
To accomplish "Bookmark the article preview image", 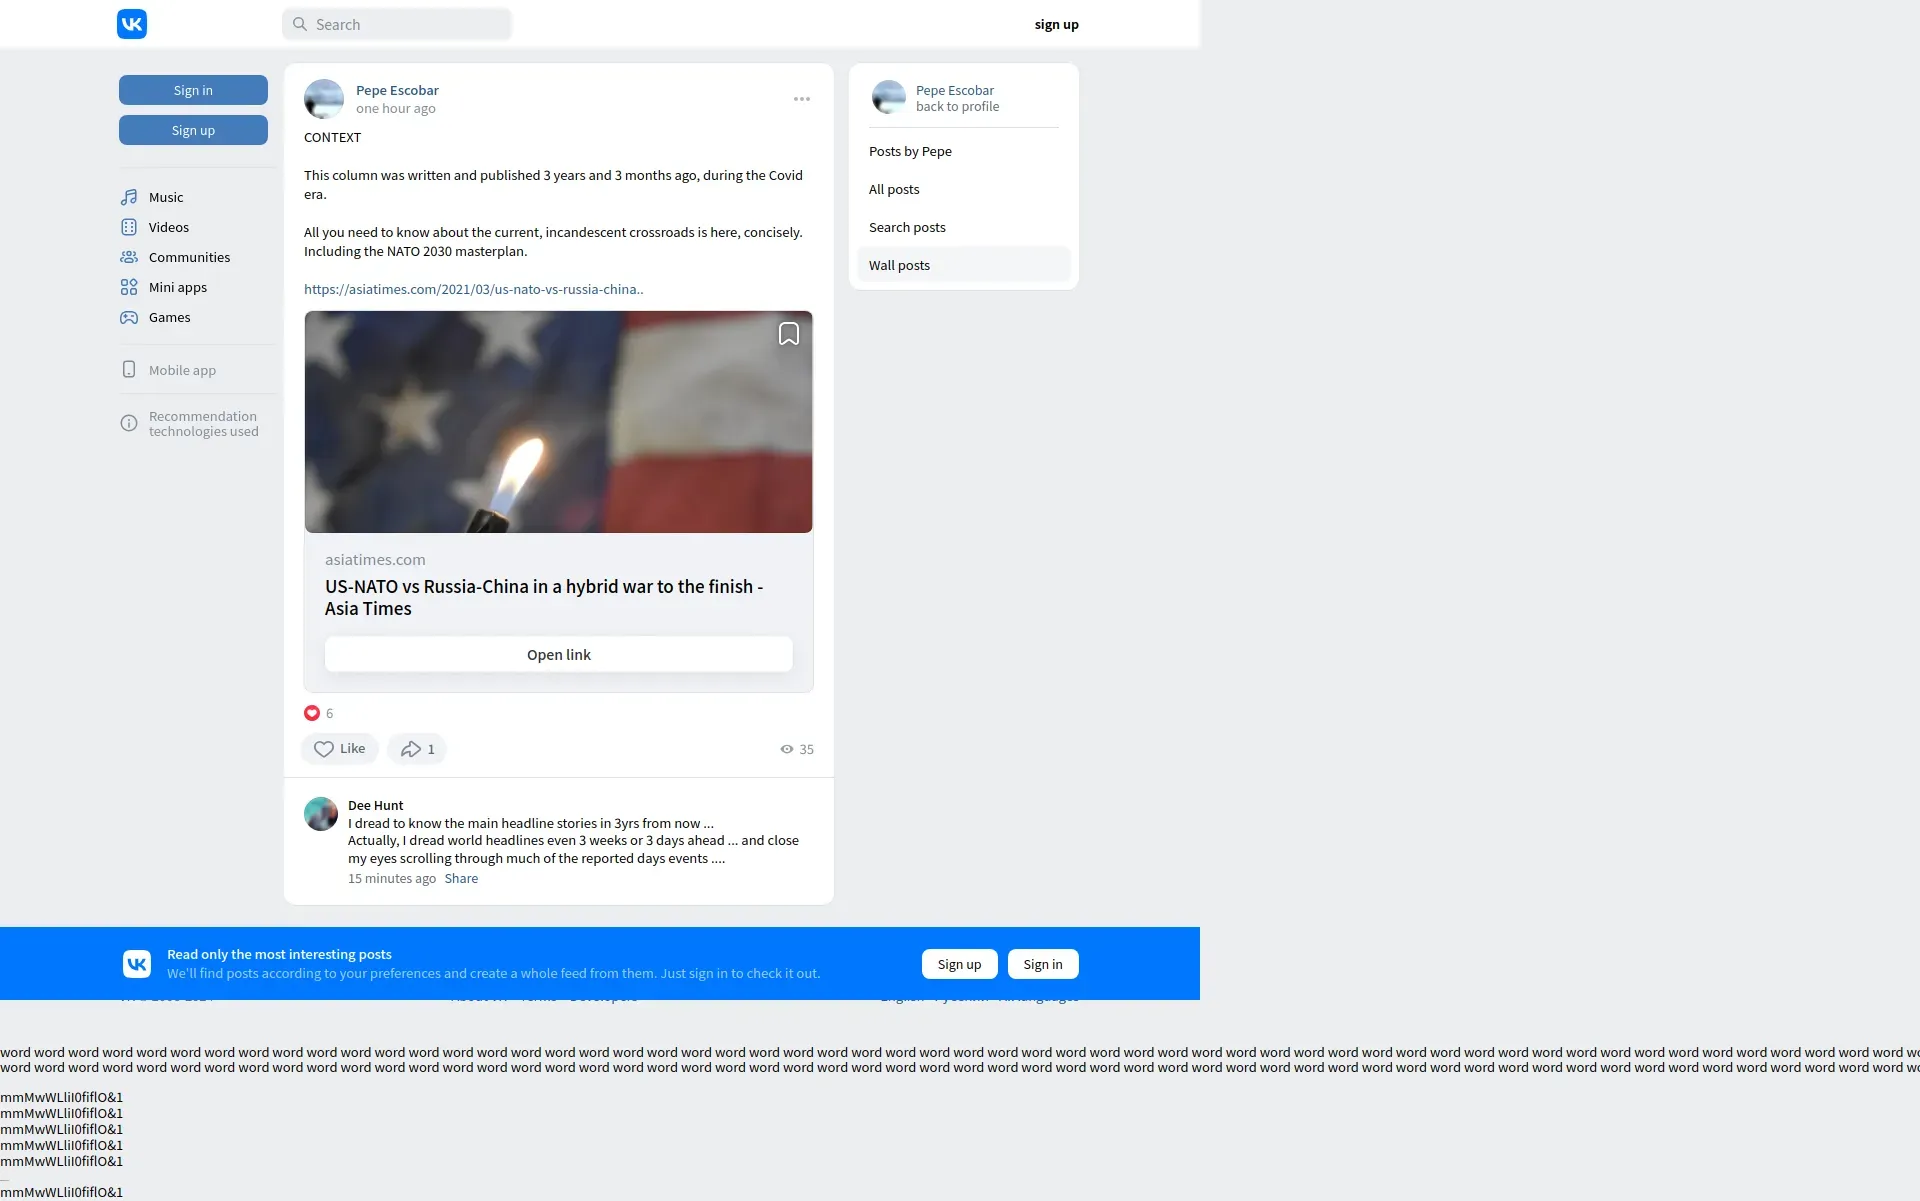I will (x=788, y=334).
